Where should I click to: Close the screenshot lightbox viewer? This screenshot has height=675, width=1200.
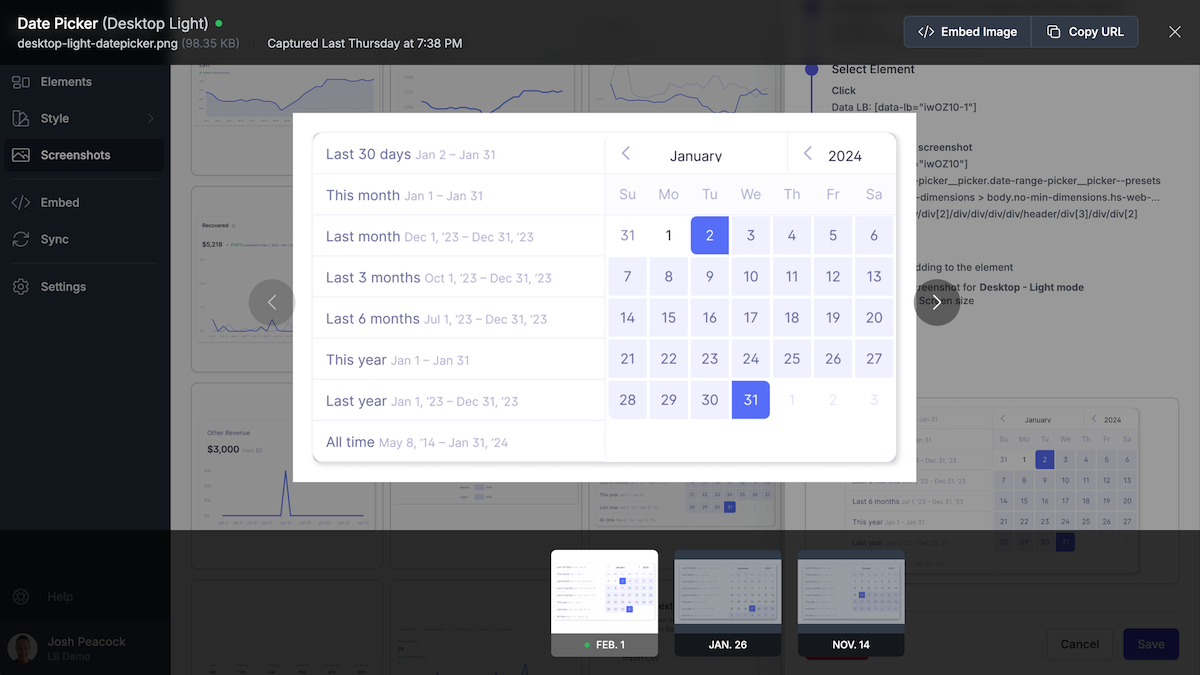(x=1175, y=32)
